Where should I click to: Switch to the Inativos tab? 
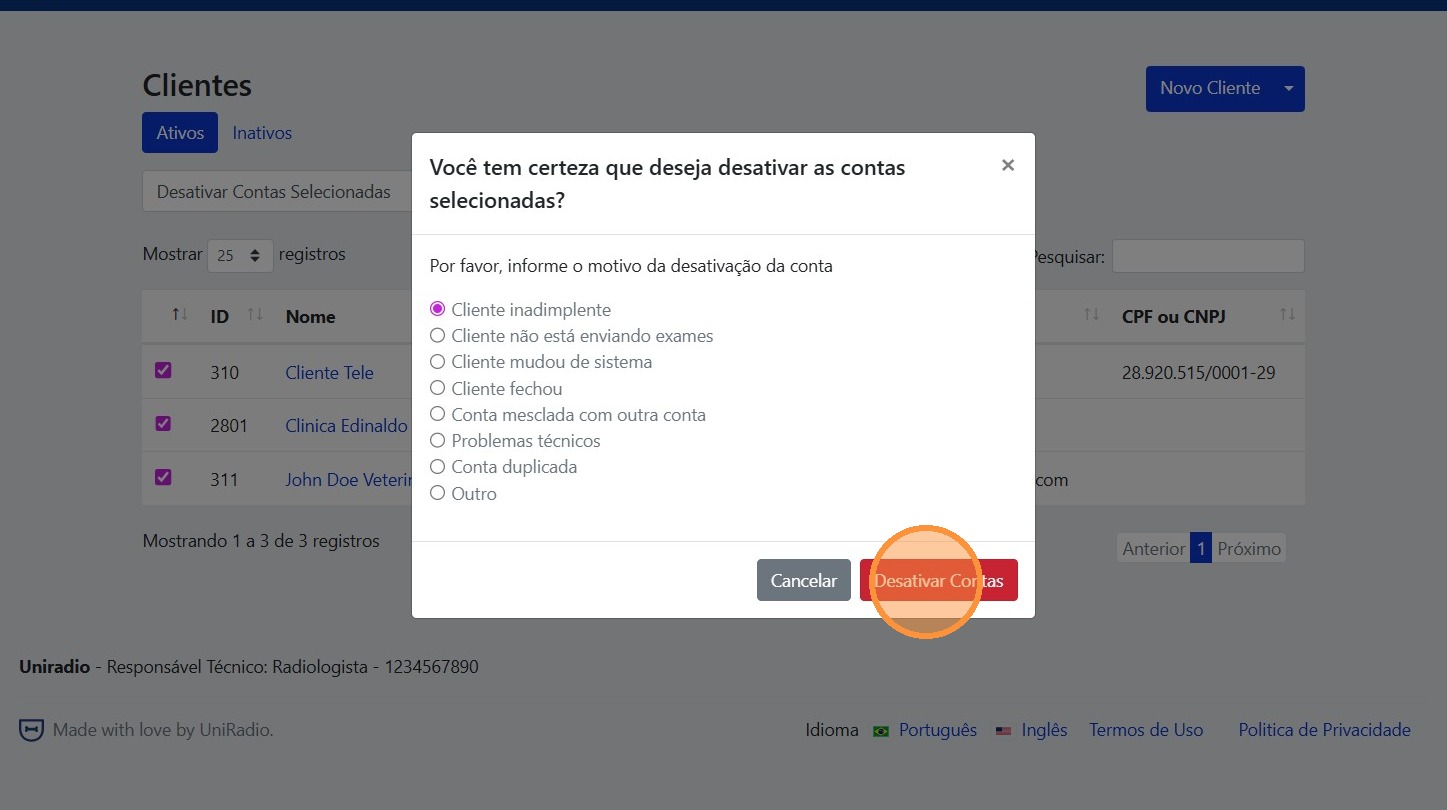pyautogui.click(x=262, y=132)
